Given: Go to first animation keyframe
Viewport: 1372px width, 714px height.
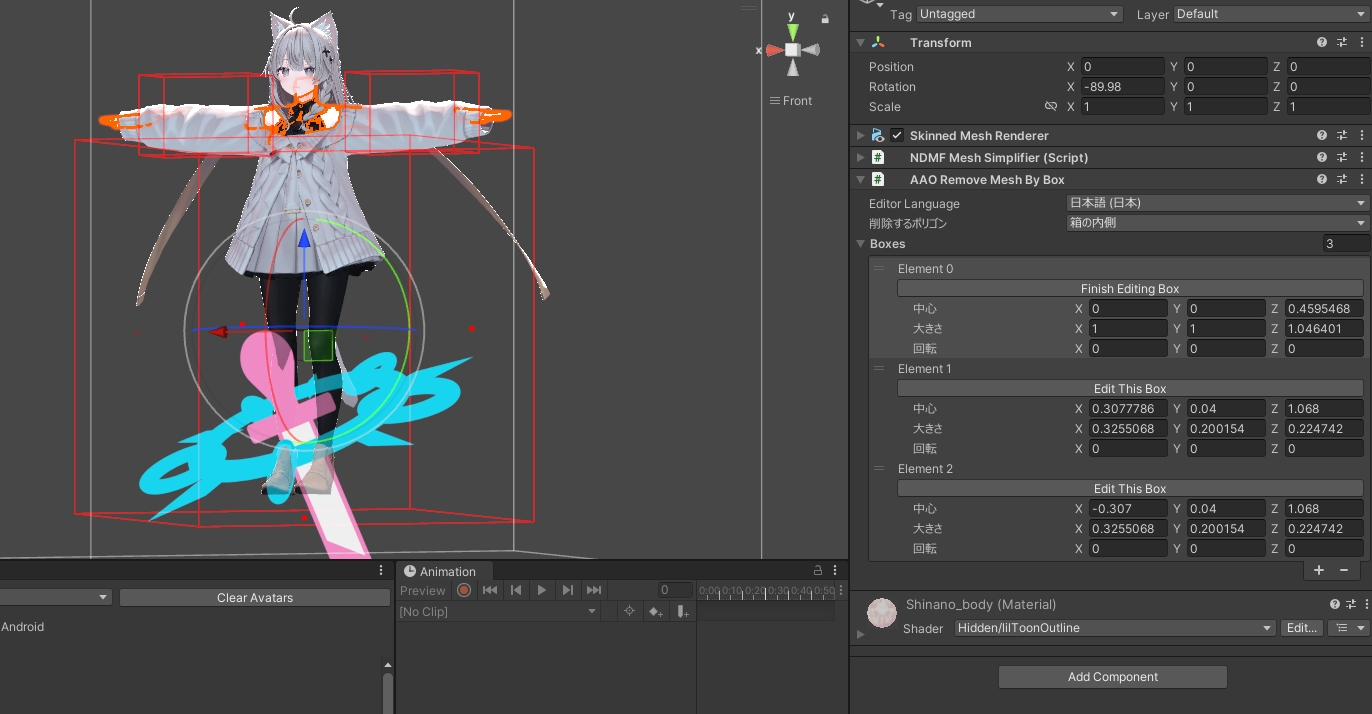Looking at the screenshot, I should tap(490, 590).
